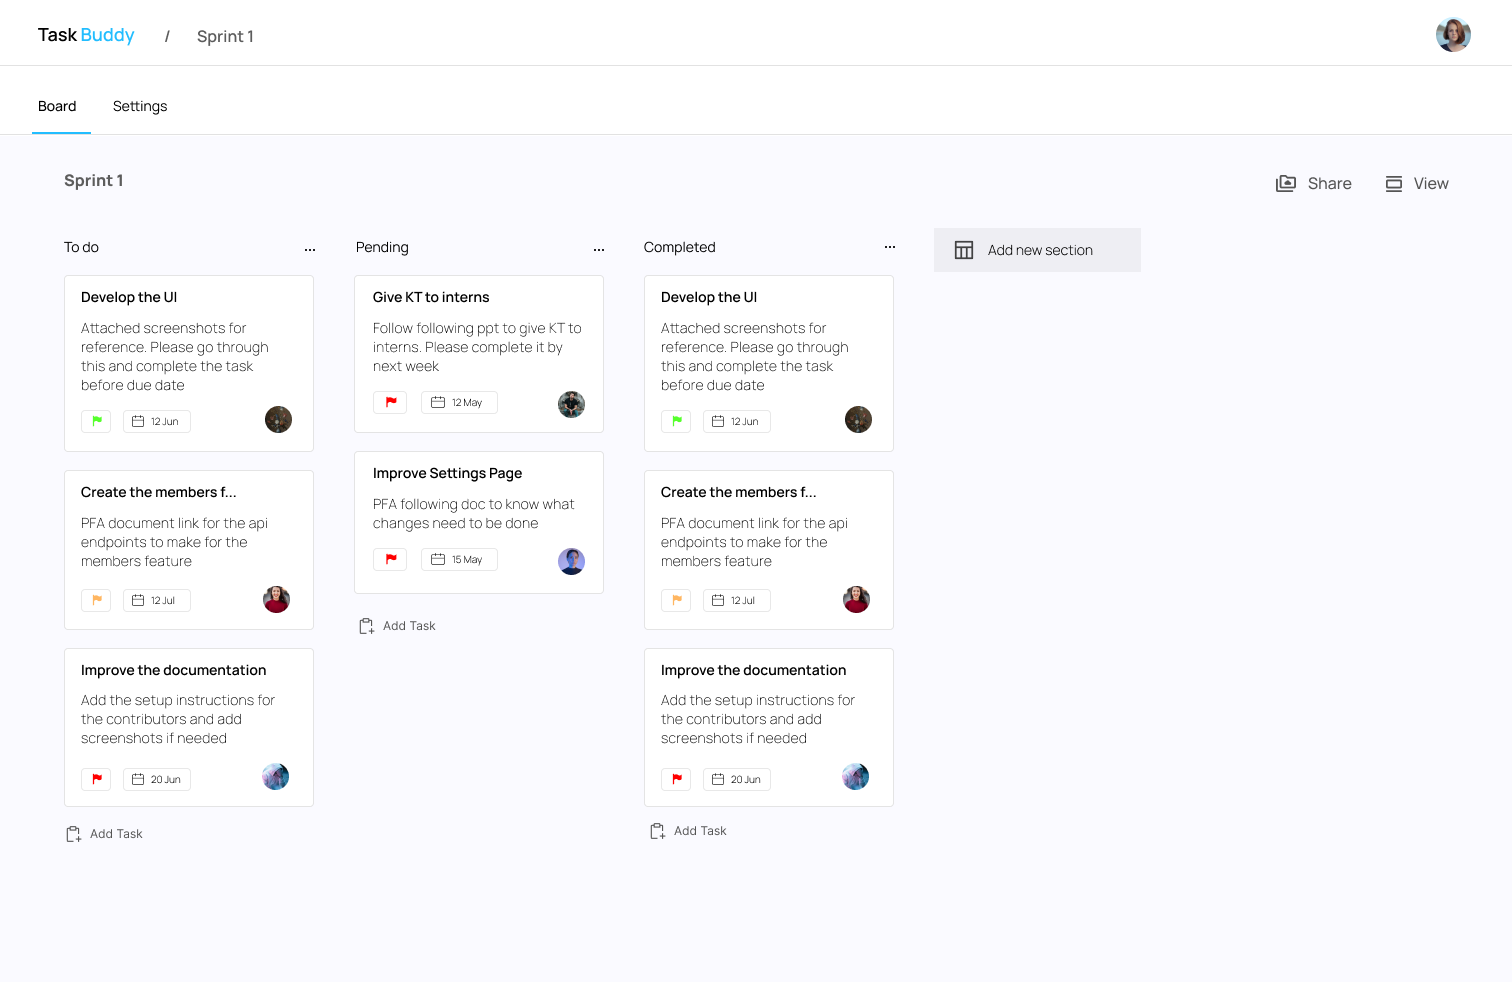
Task: Open the Share panel
Action: [x=1313, y=183]
